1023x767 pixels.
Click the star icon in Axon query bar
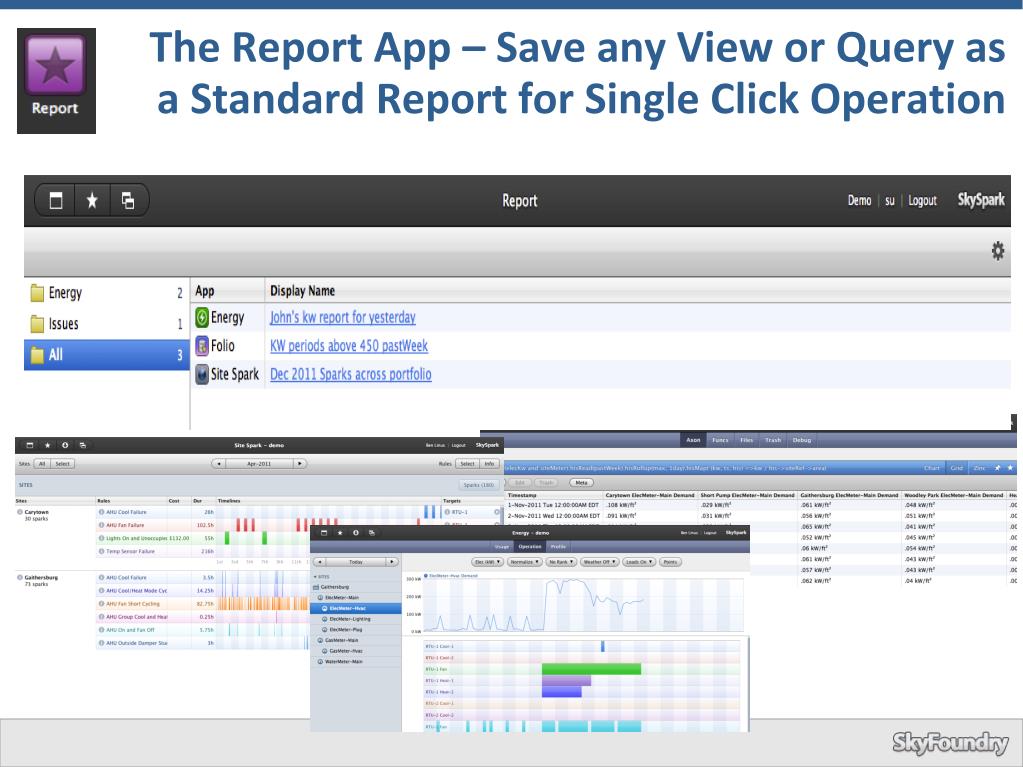(x=1011, y=468)
